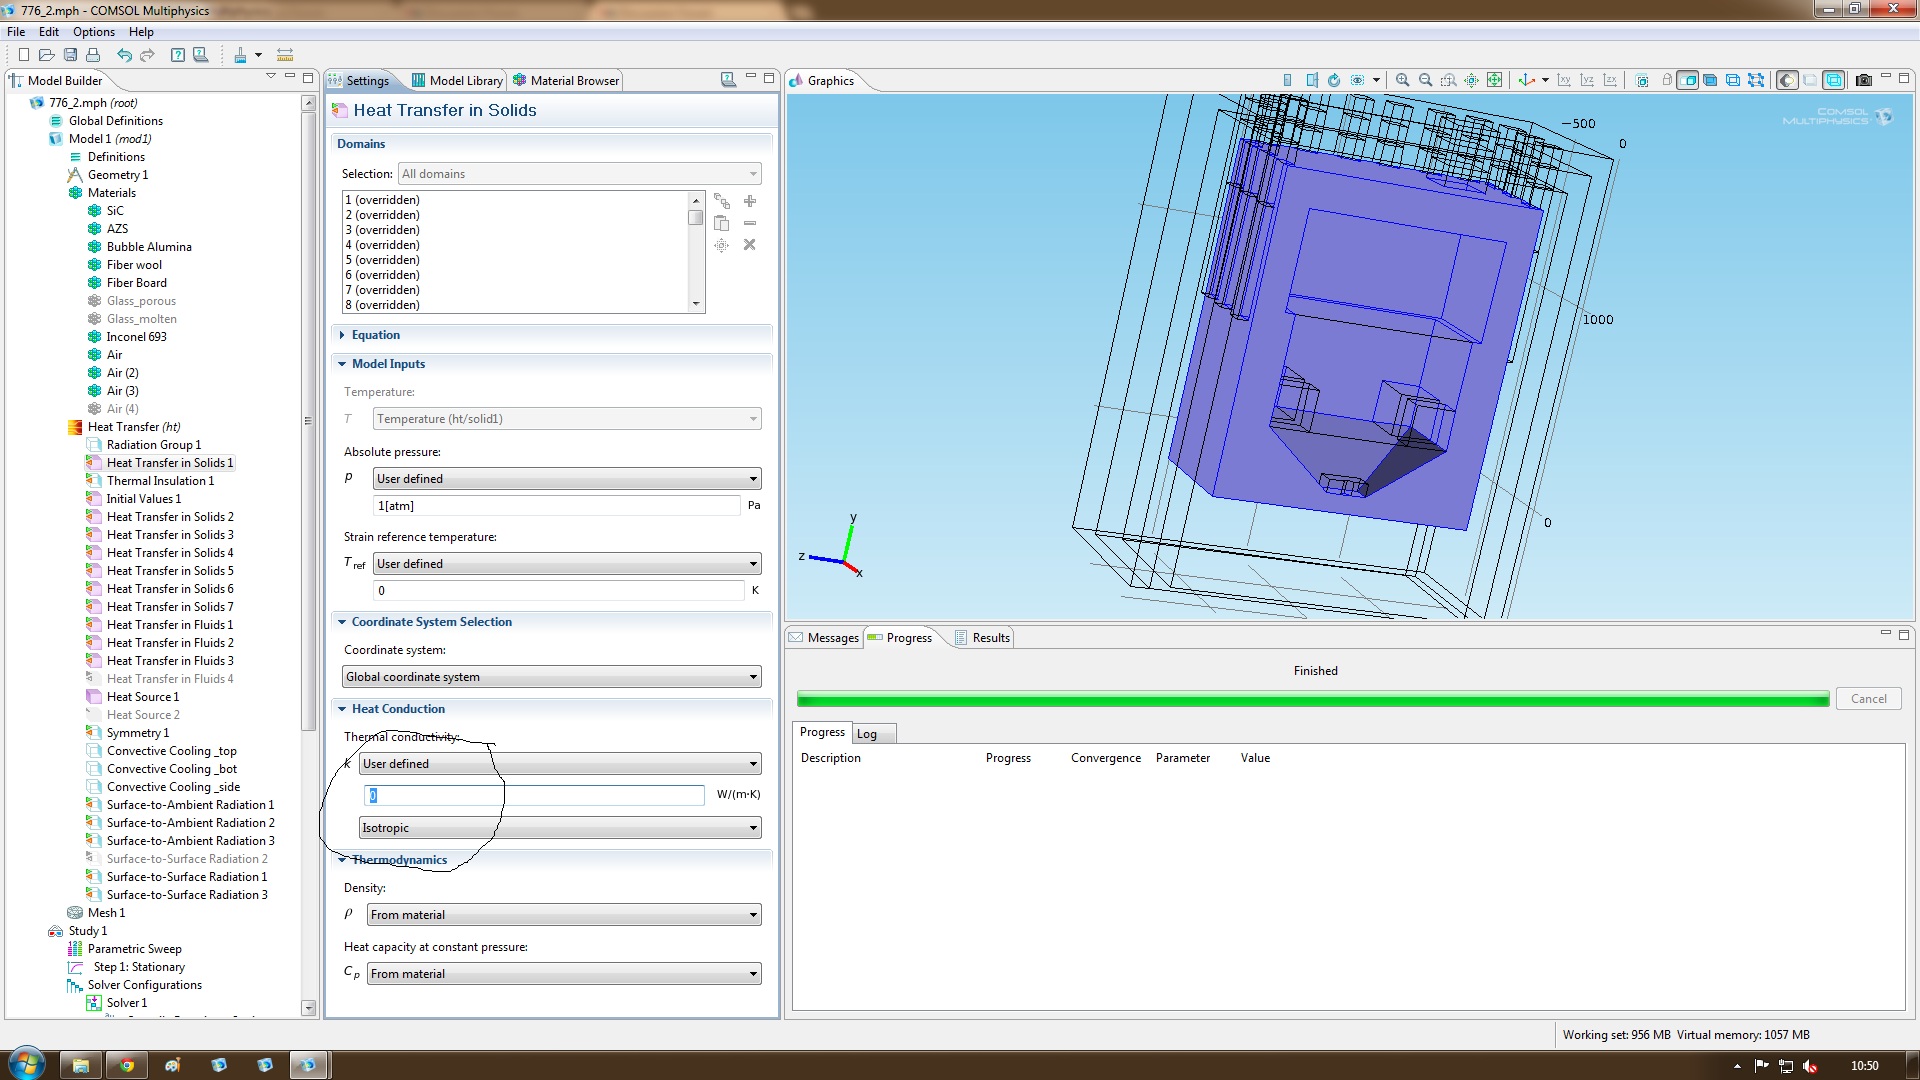This screenshot has width=1920, height=1080.
Task: Open the Windows Start menu
Action: 26,1064
